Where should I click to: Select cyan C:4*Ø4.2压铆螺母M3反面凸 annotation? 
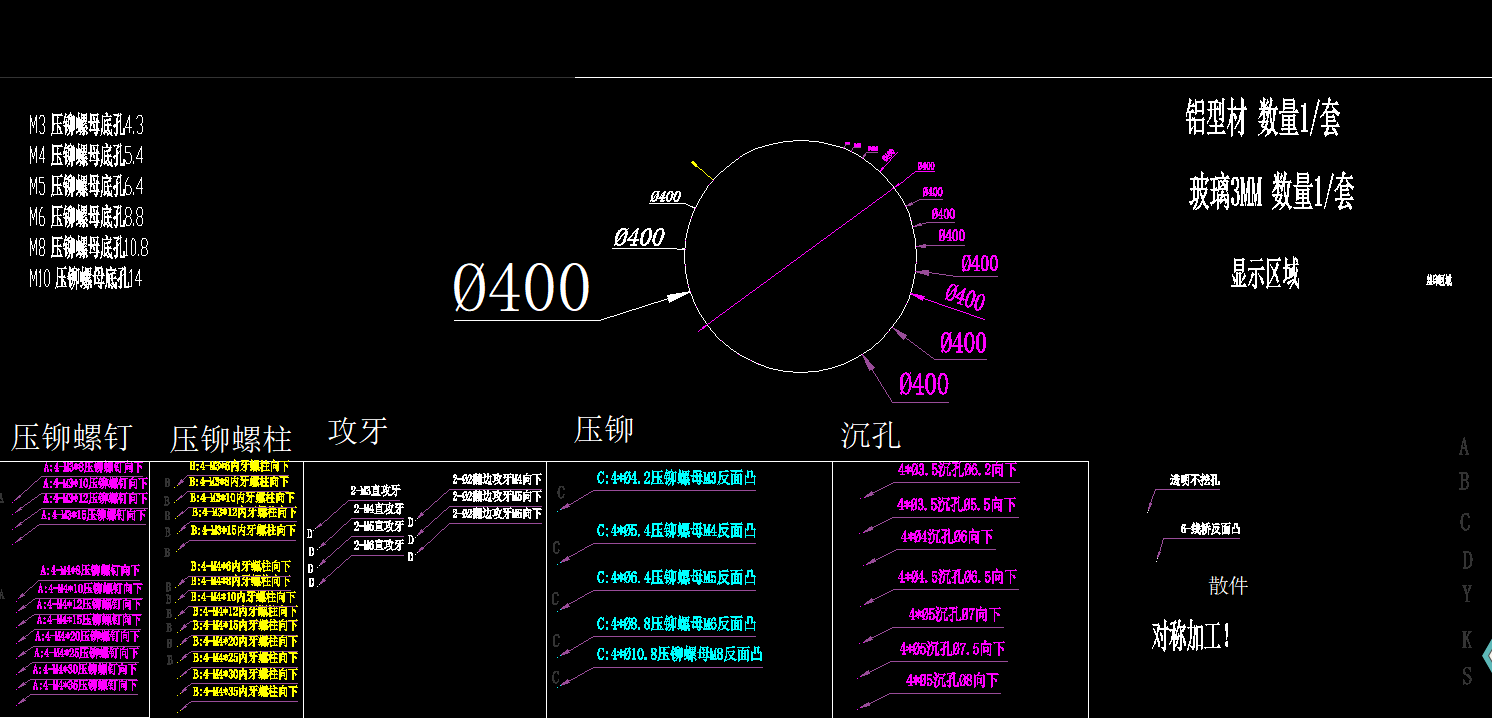click(x=676, y=478)
